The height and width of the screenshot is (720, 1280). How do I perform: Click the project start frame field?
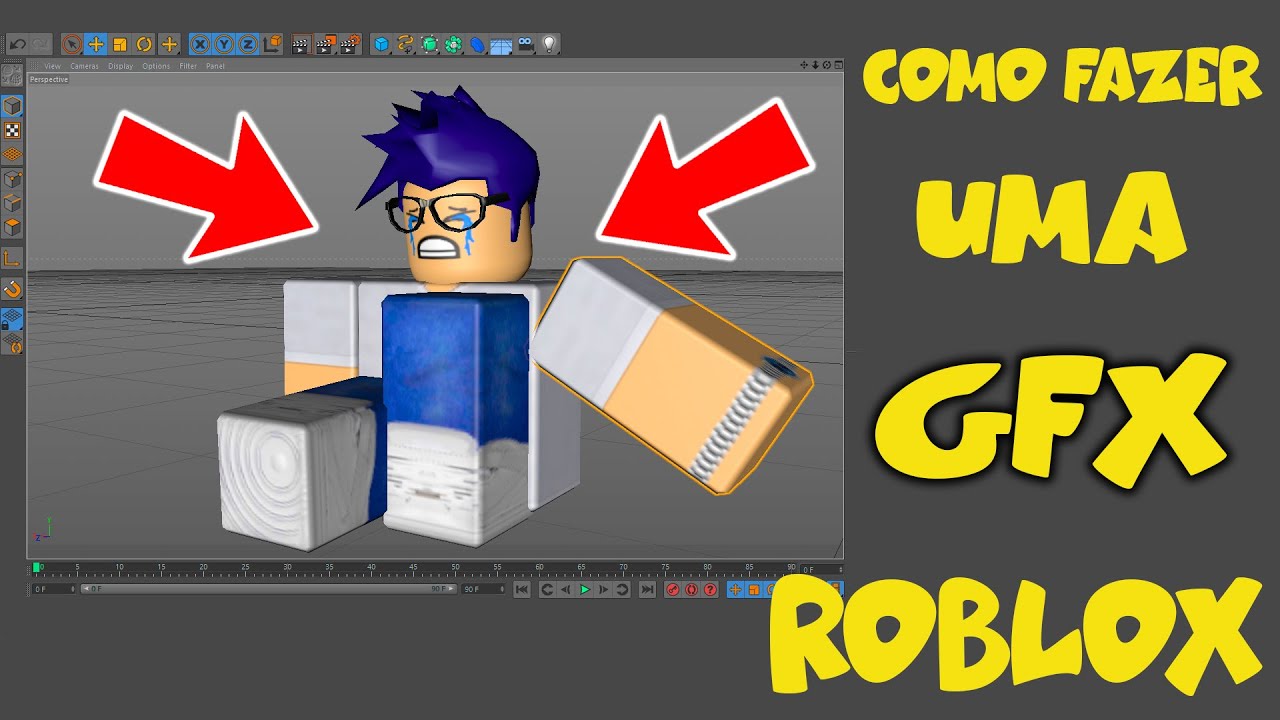(x=54, y=589)
